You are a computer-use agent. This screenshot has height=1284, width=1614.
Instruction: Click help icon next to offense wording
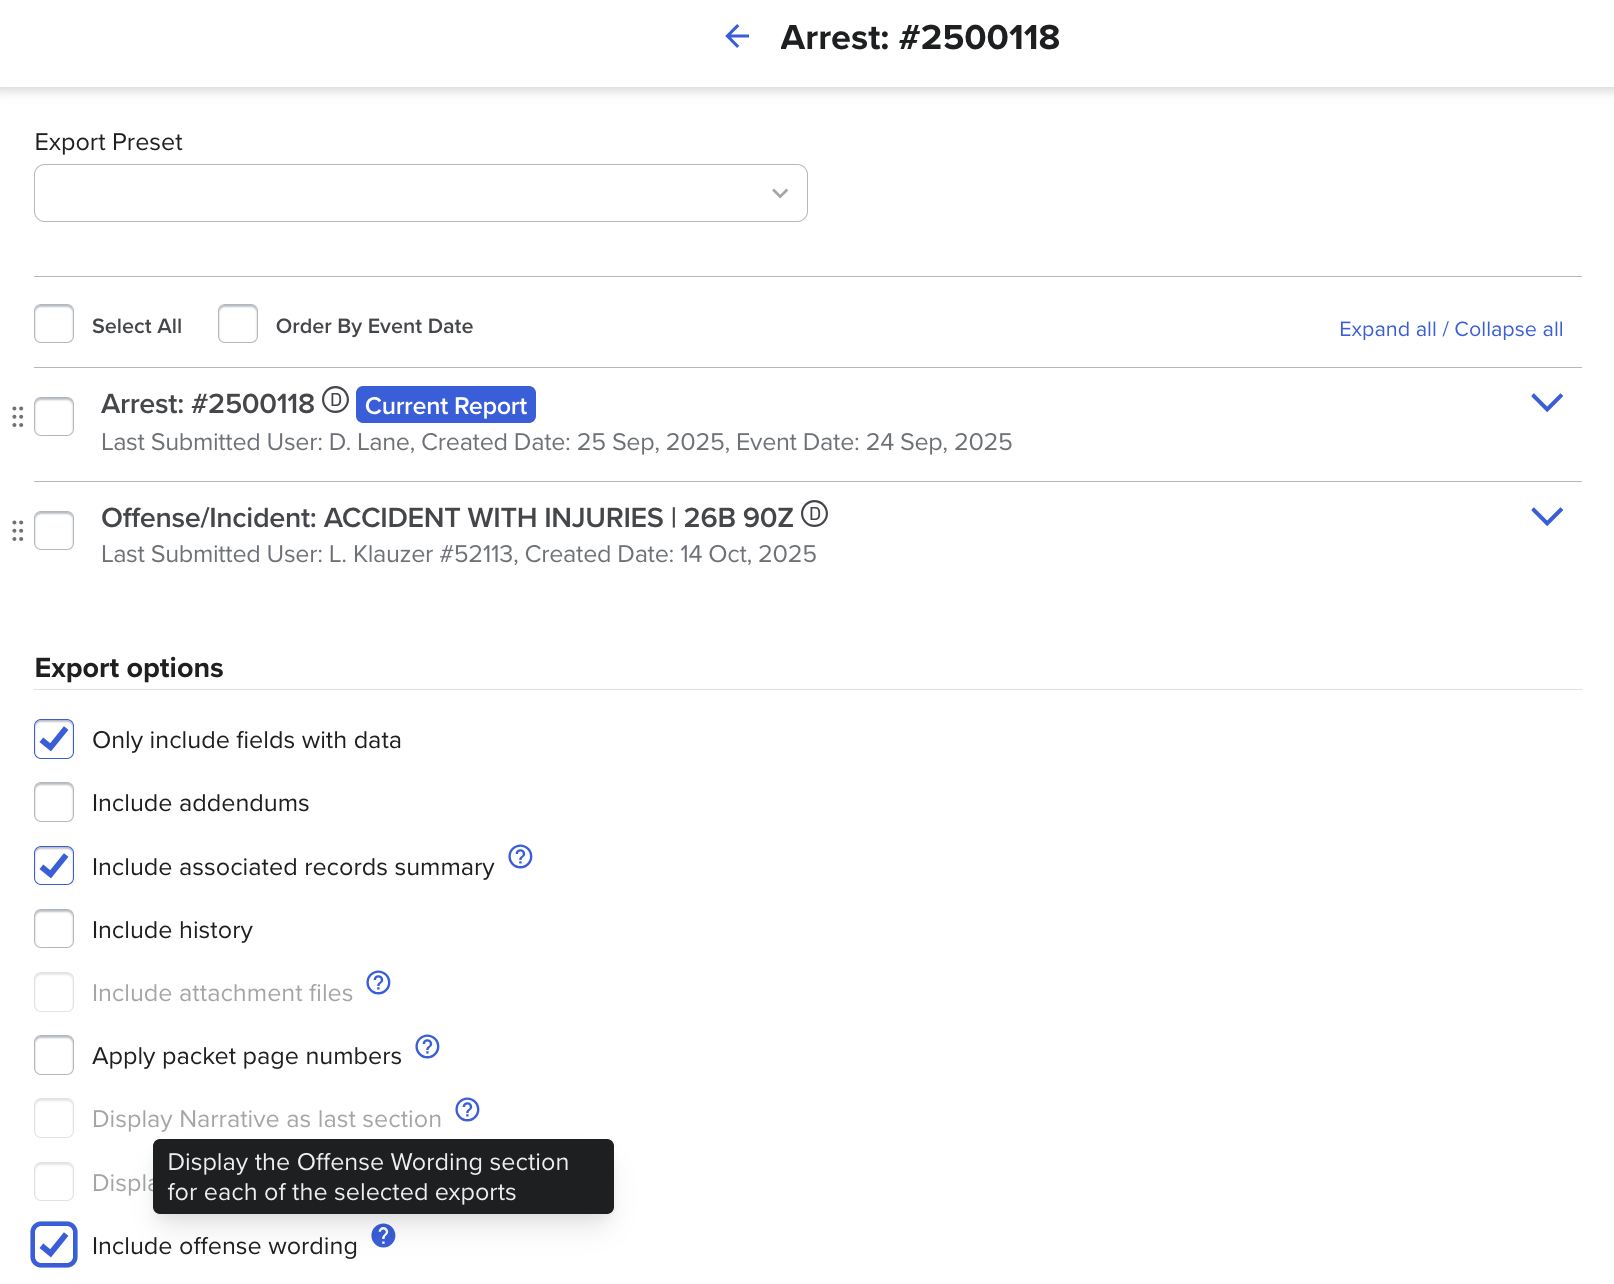pos(383,1236)
